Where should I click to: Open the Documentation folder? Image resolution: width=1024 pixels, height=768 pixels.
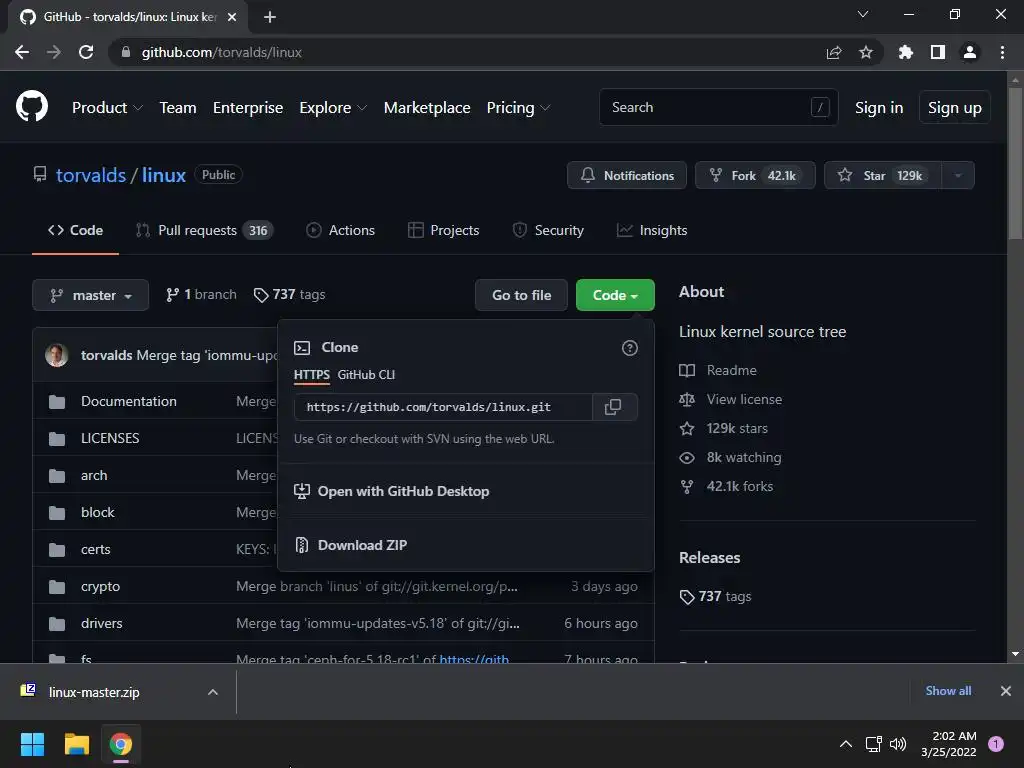129,402
